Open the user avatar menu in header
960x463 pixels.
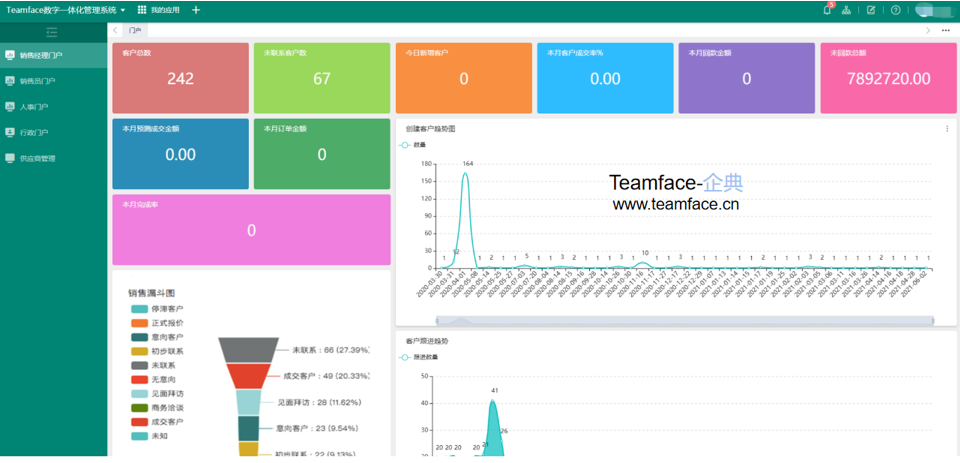coord(934,10)
